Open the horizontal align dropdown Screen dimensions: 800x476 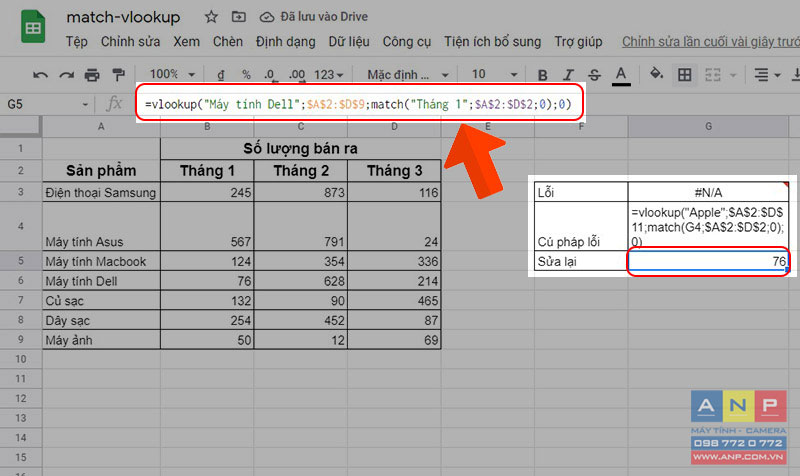pos(767,75)
